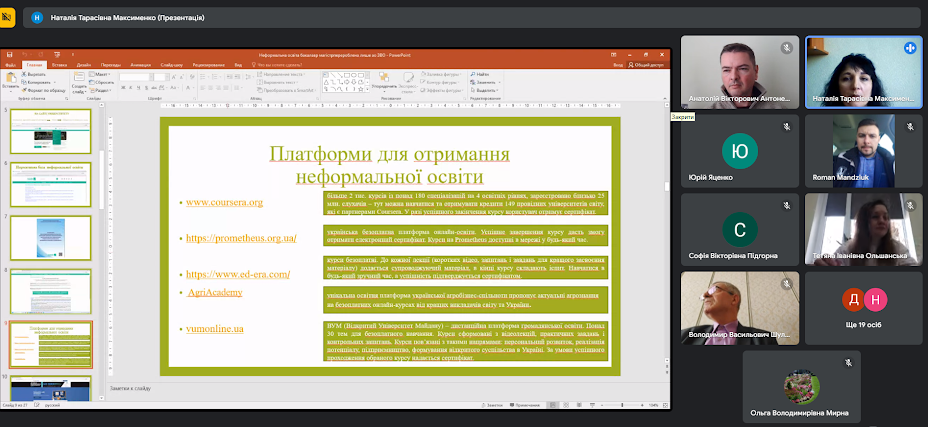The height and width of the screenshot is (427, 928).
Task: Open the Shape Fill (Заливка фигуры) dropdown
Action: point(441,74)
